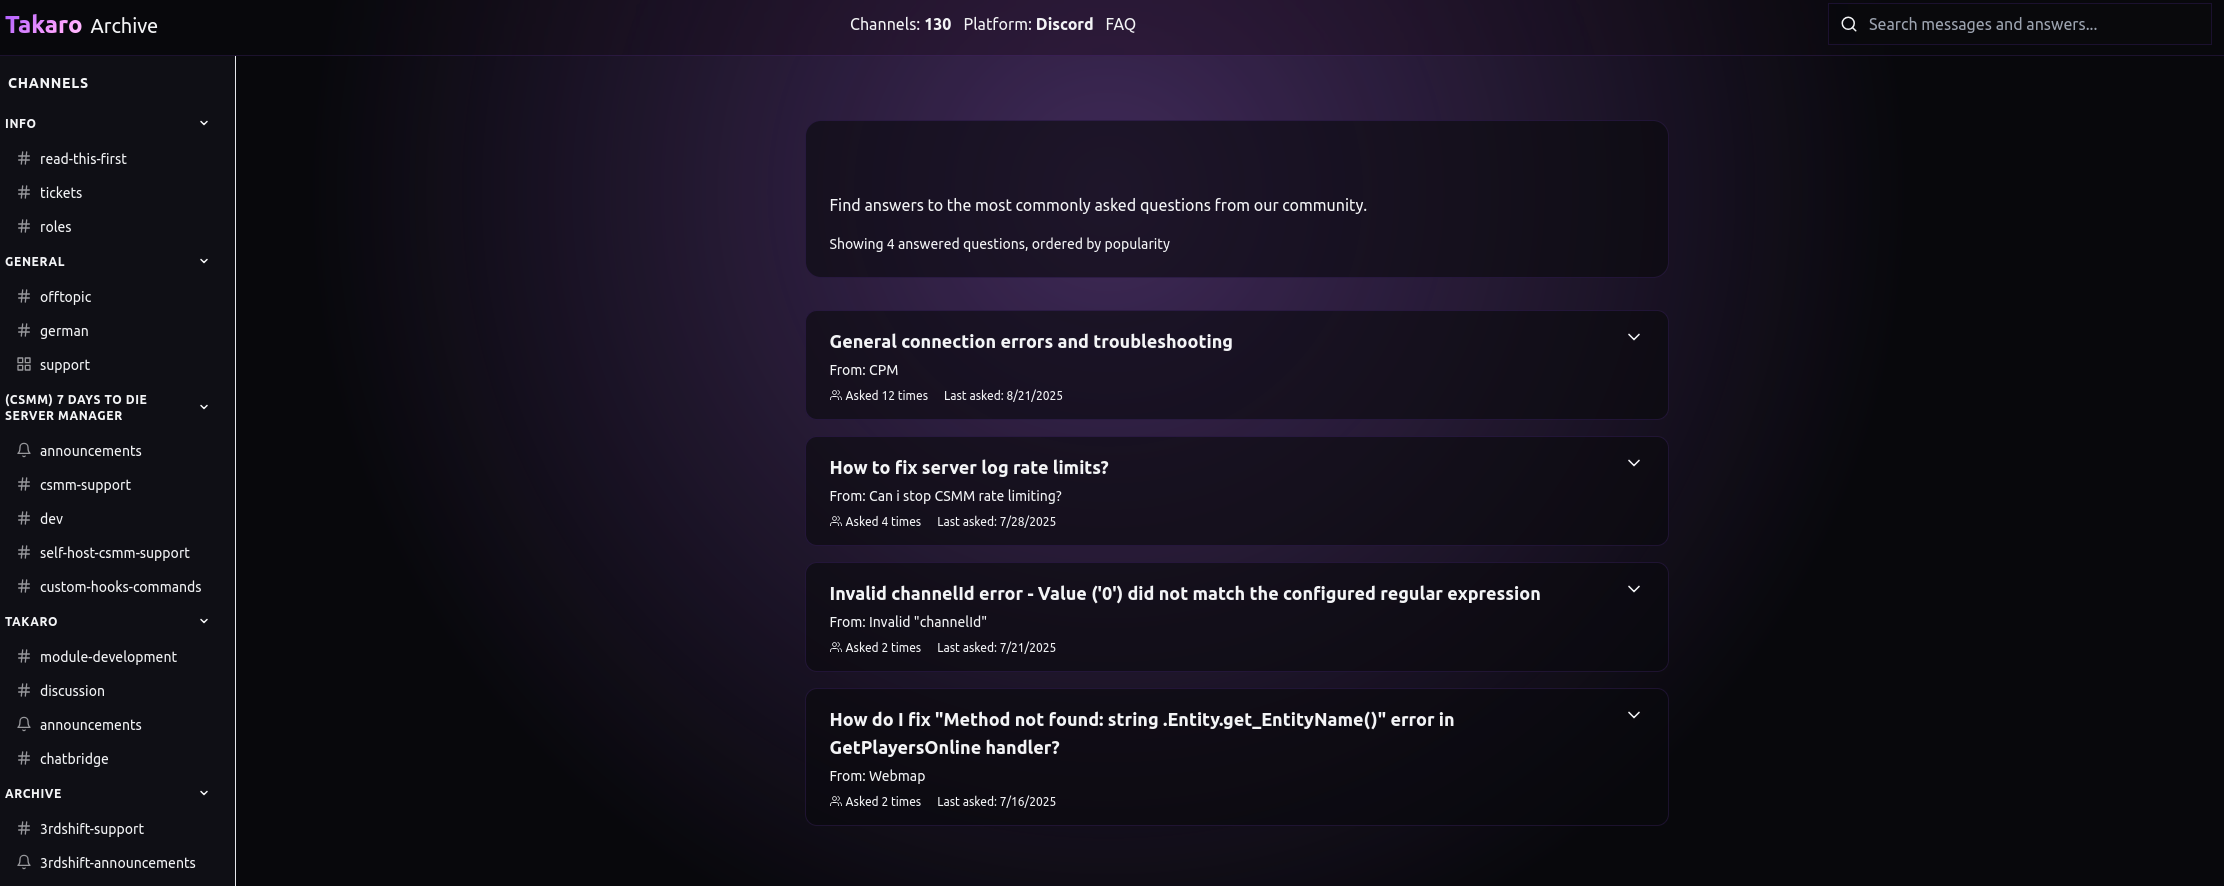Image resolution: width=2224 pixels, height=886 pixels.
Task: Click the forum grid icon beside support
Action: point(24,364)
